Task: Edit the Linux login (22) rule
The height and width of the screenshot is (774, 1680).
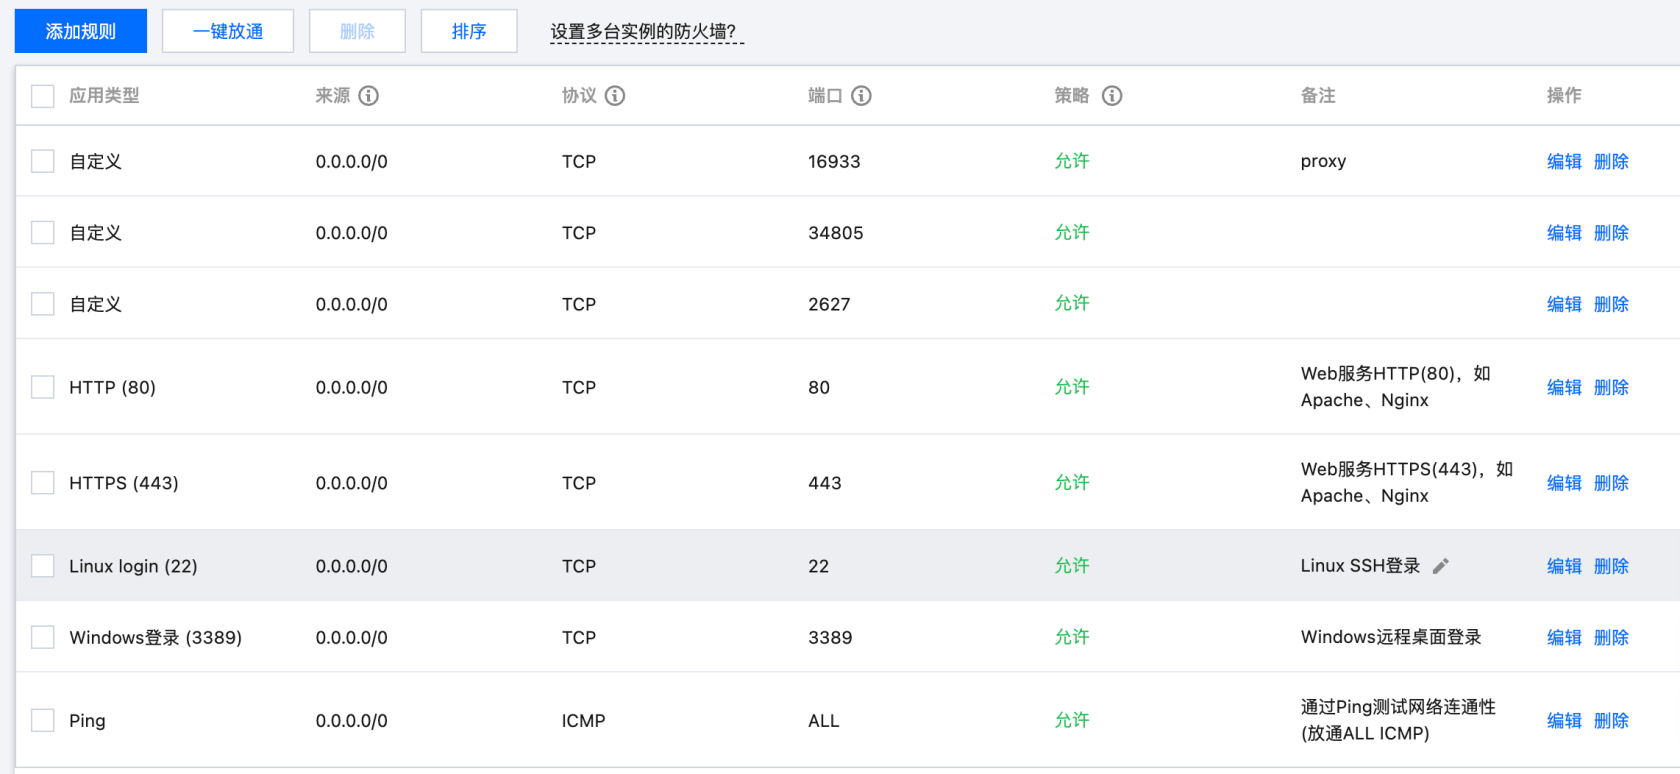Action: click(x=1564, y=566)
